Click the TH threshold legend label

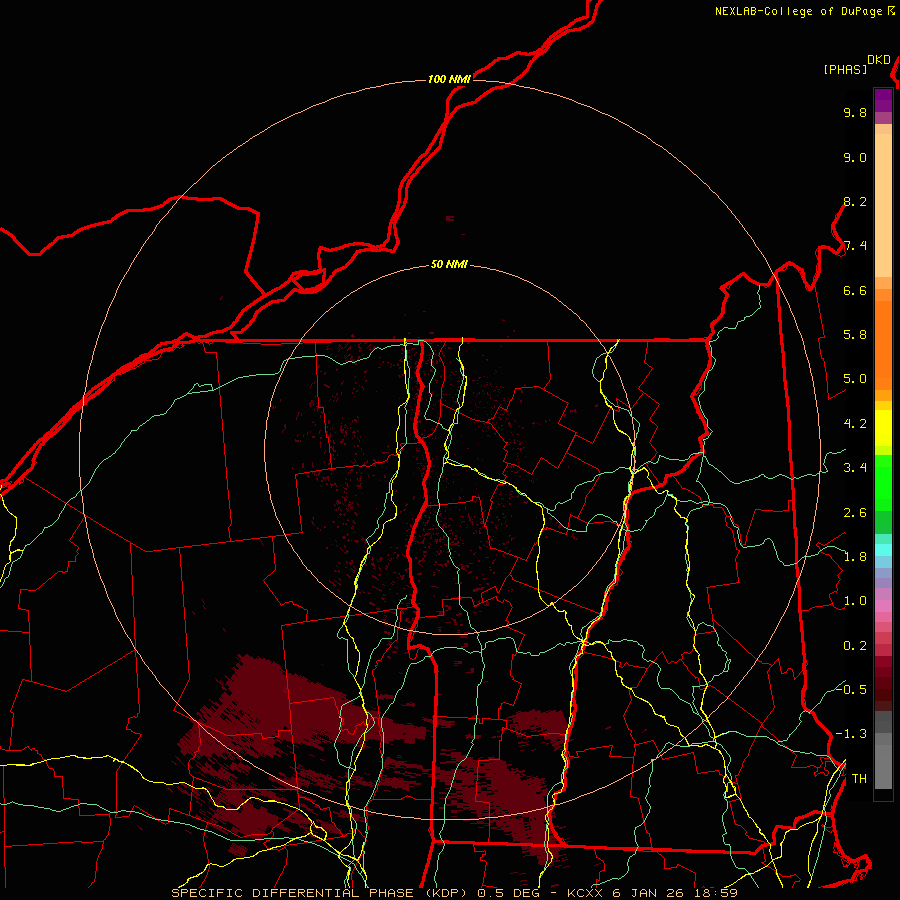(x=859, y=778)
